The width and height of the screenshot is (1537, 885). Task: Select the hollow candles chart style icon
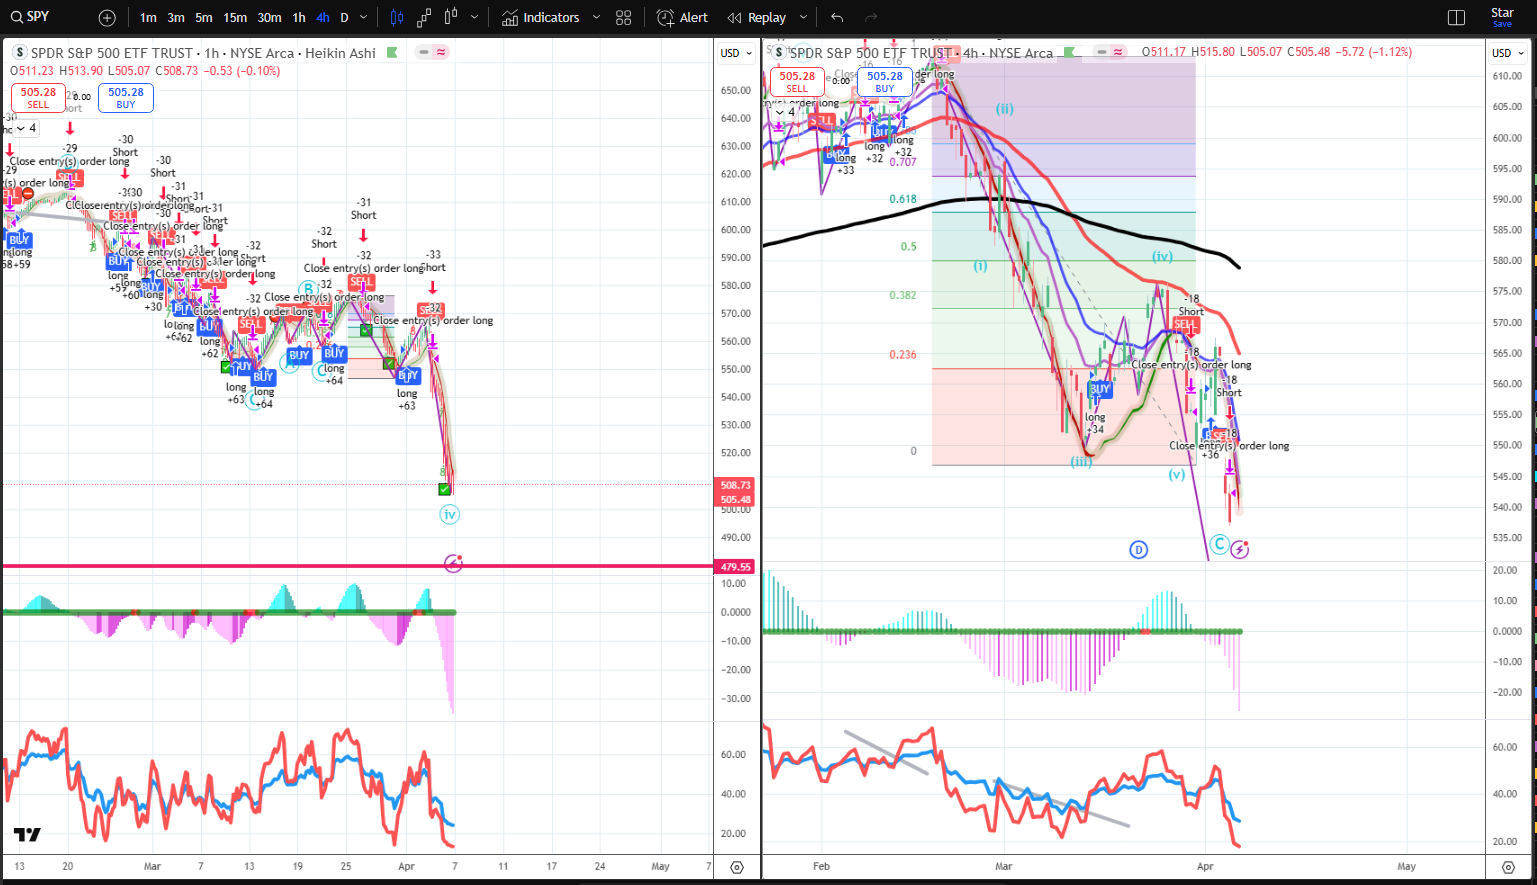click(451, 18)
